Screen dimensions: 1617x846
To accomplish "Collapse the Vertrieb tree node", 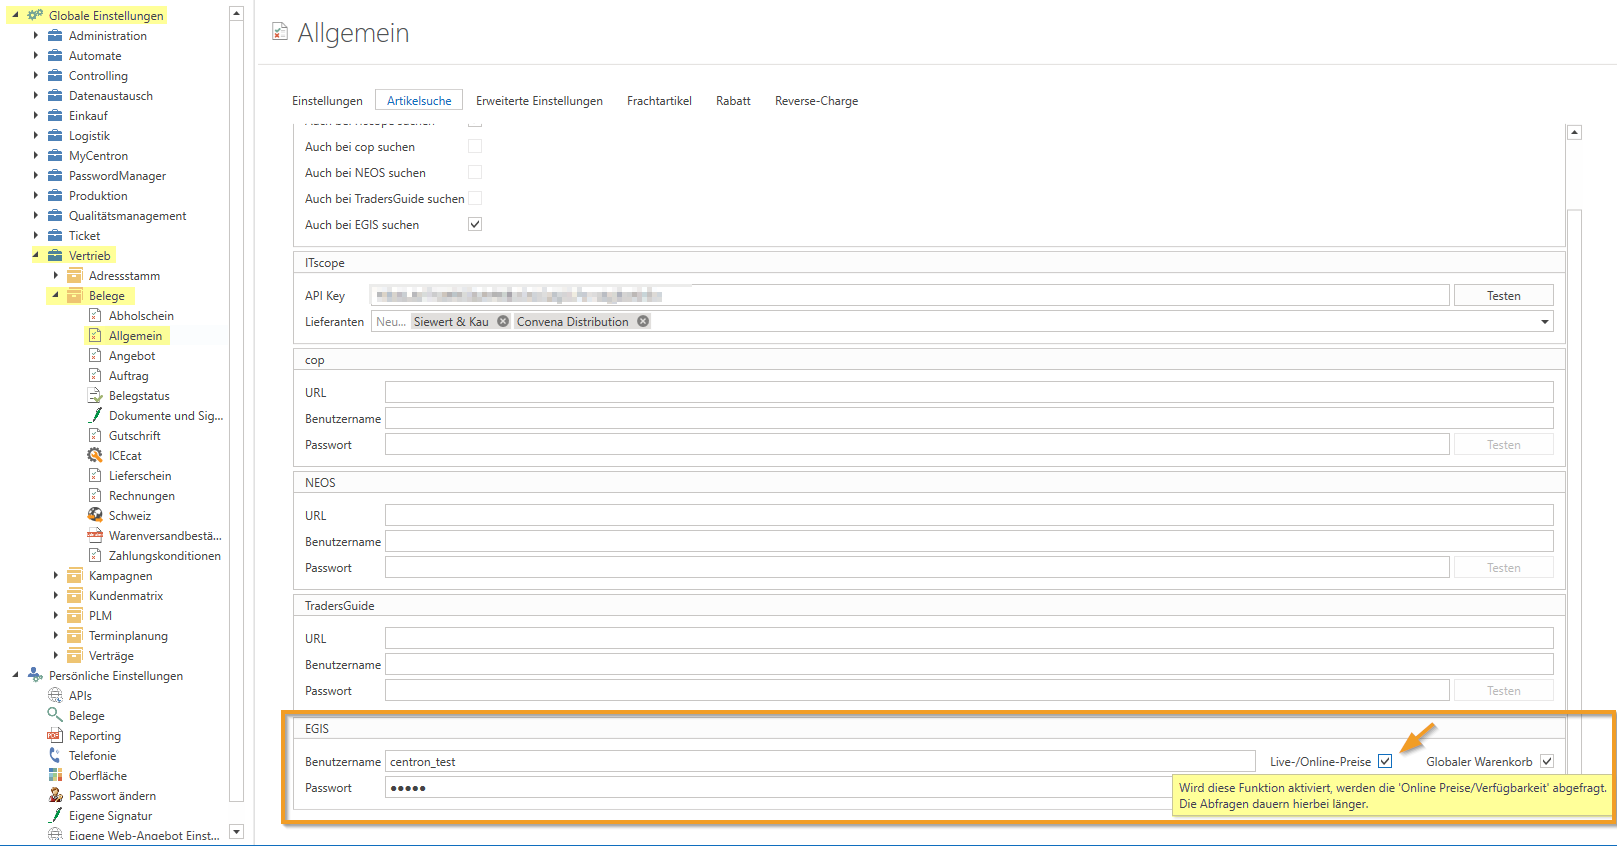I will click(x=36, y=256).
